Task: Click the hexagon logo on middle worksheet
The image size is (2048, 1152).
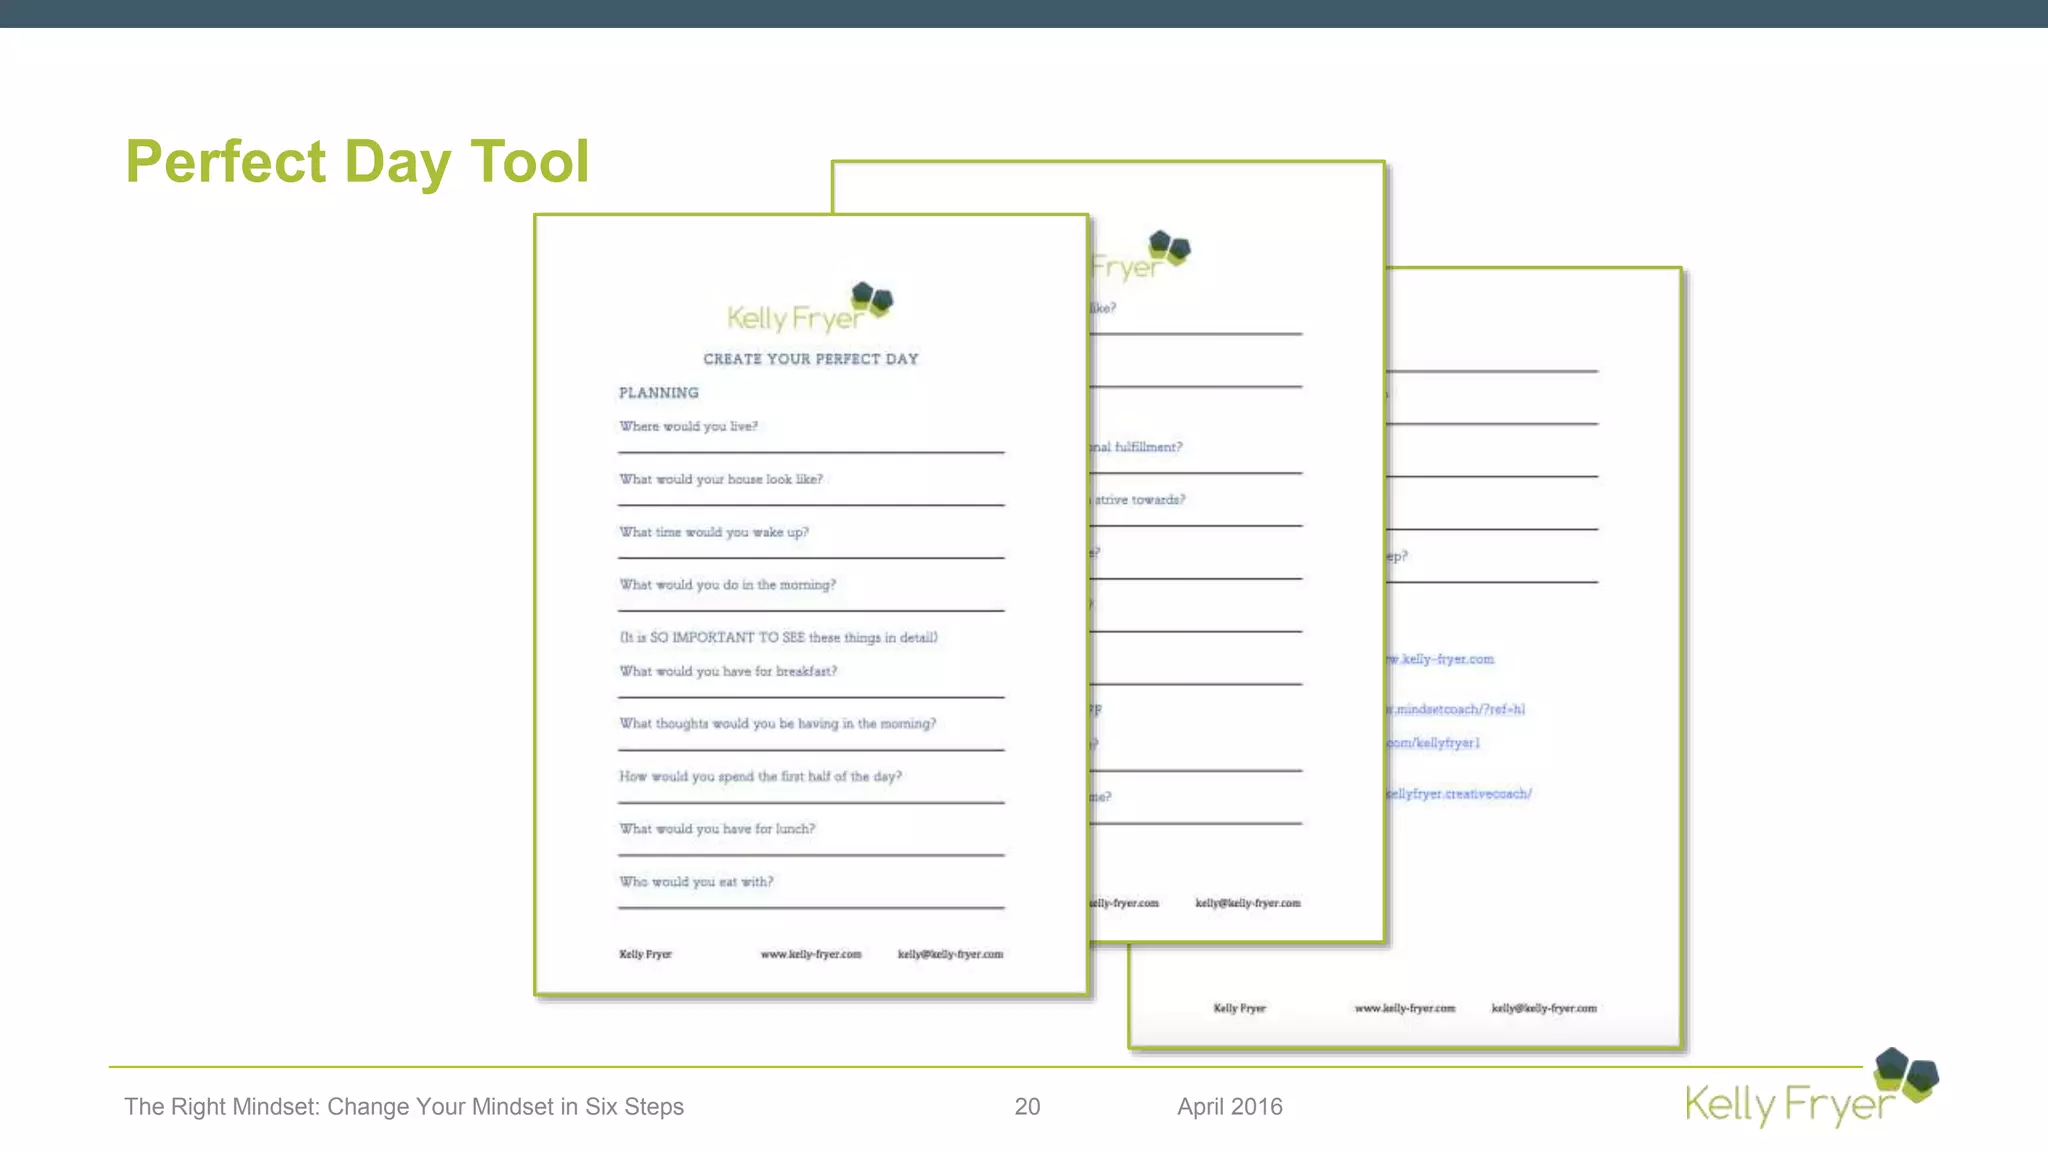Action: click(1169, 246)
